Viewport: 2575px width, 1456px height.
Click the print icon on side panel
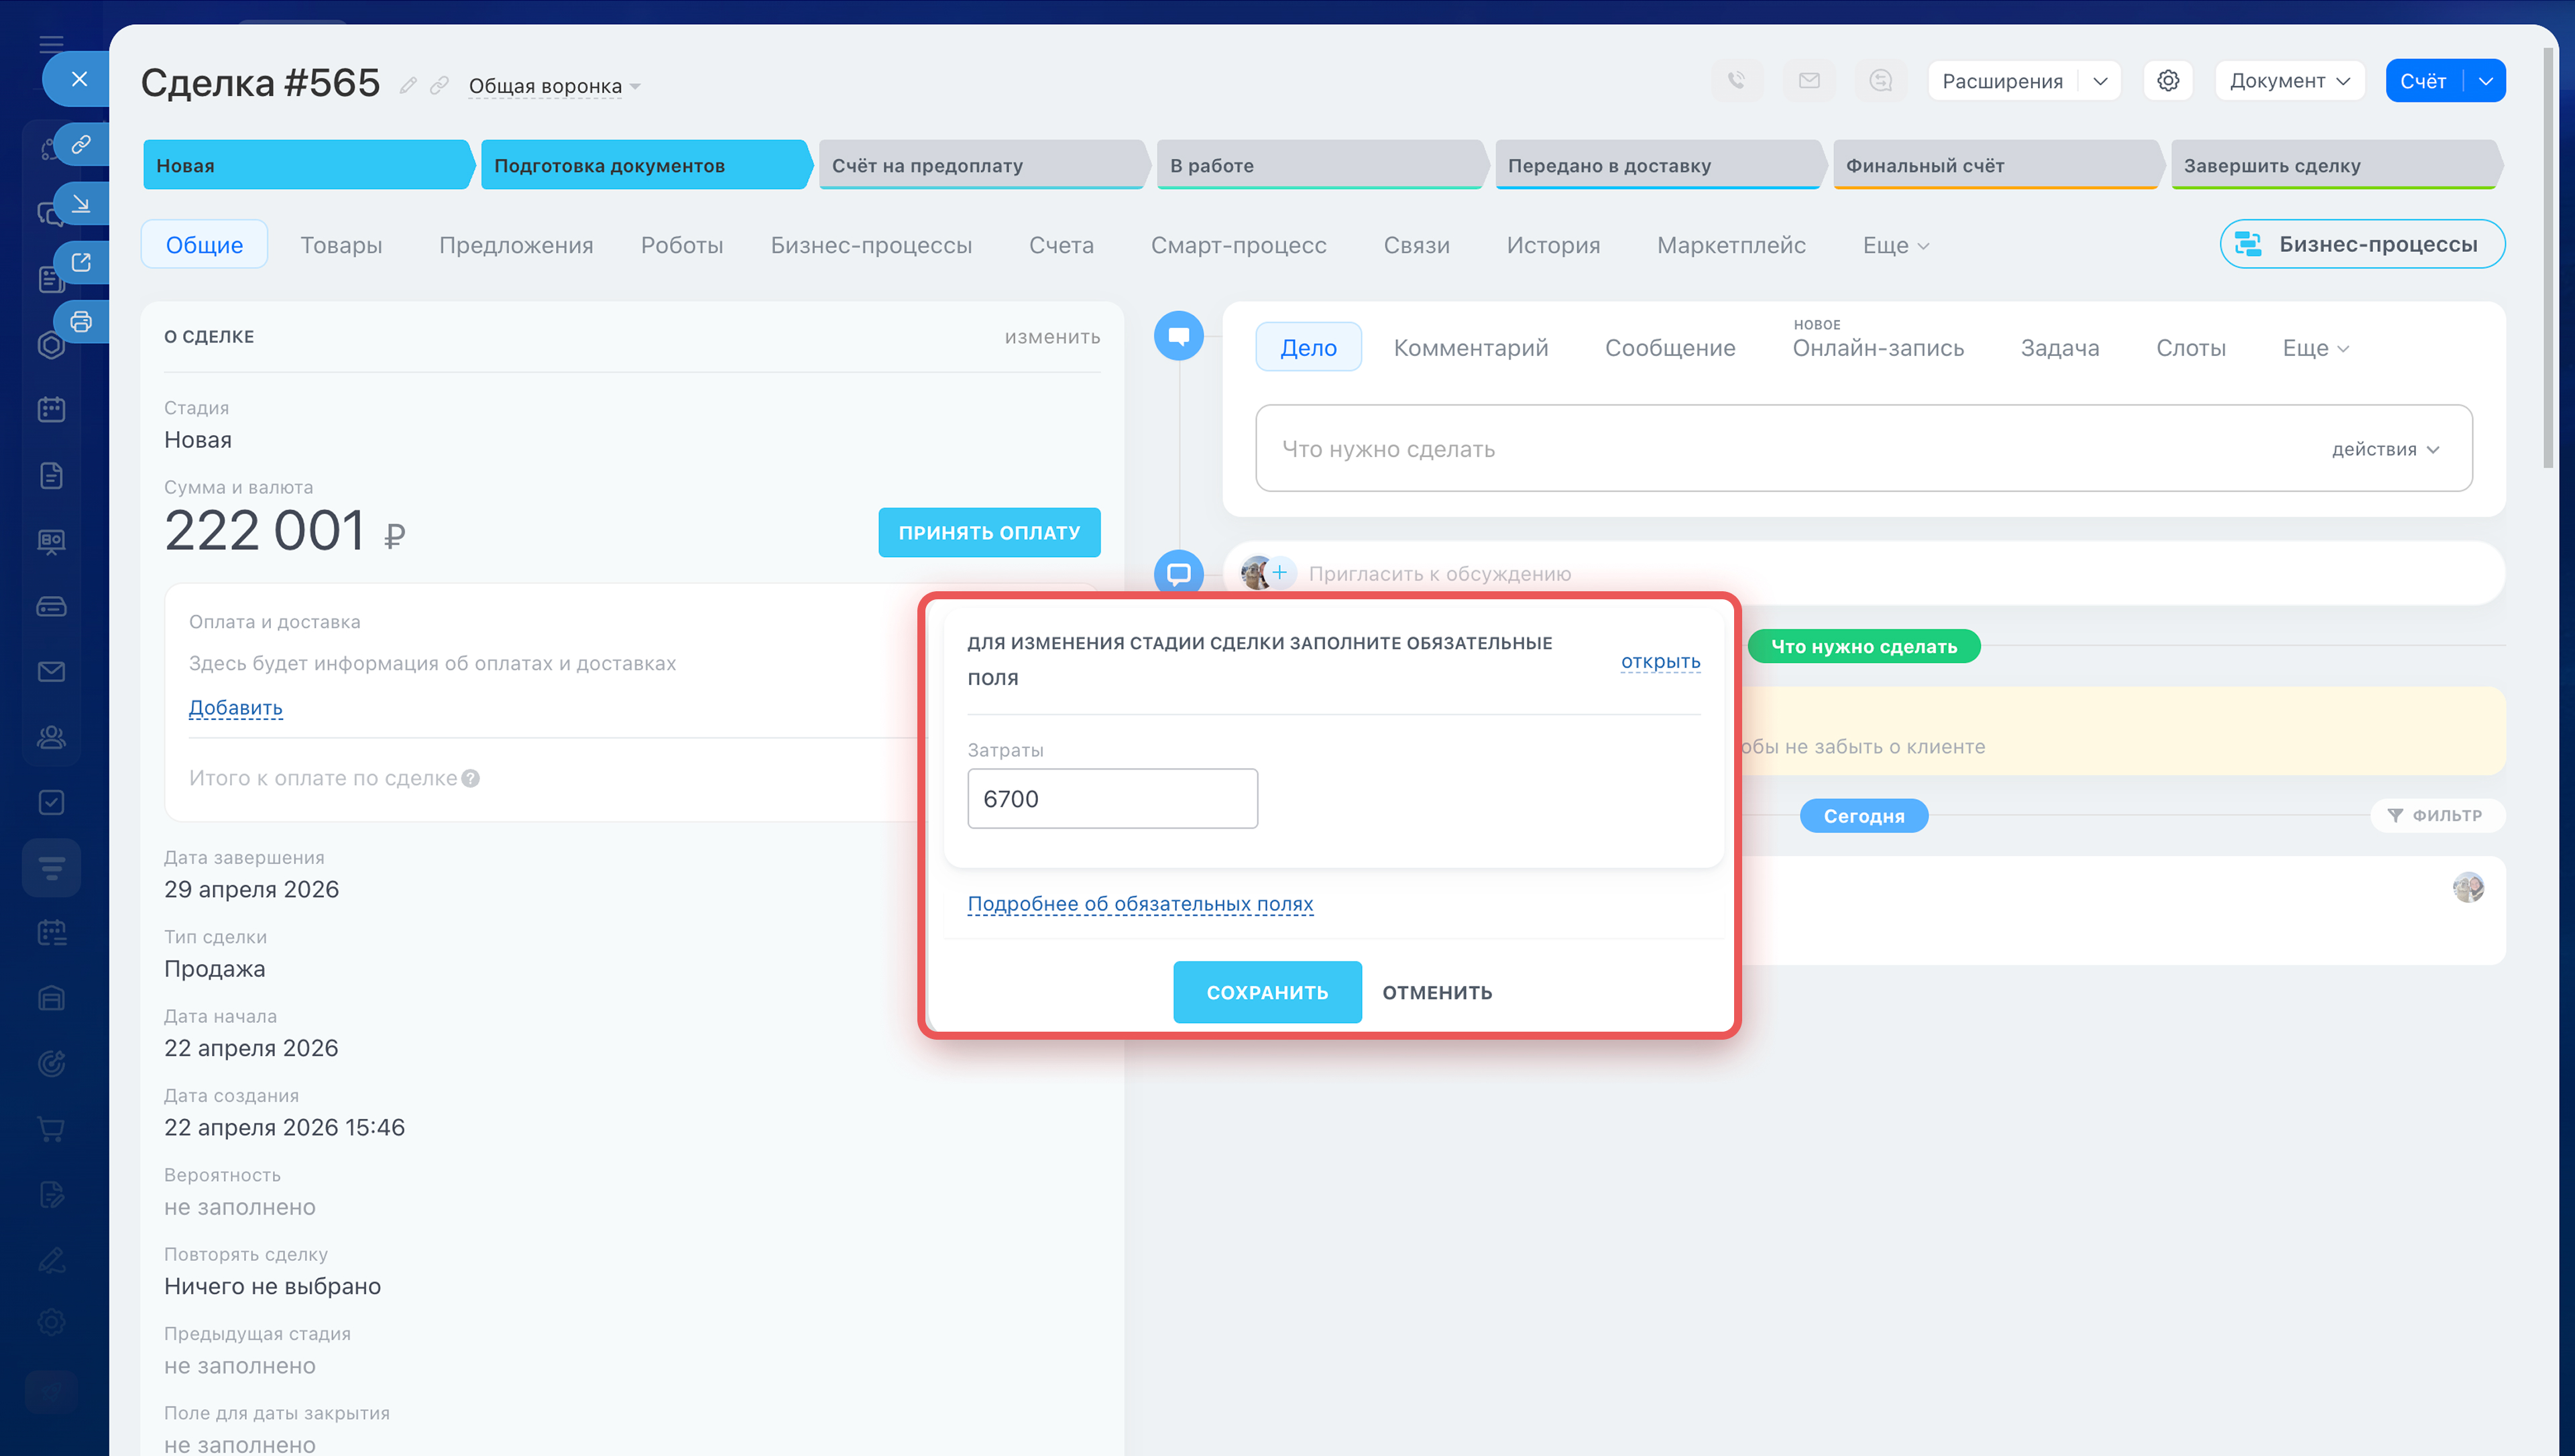coord(81,321)
